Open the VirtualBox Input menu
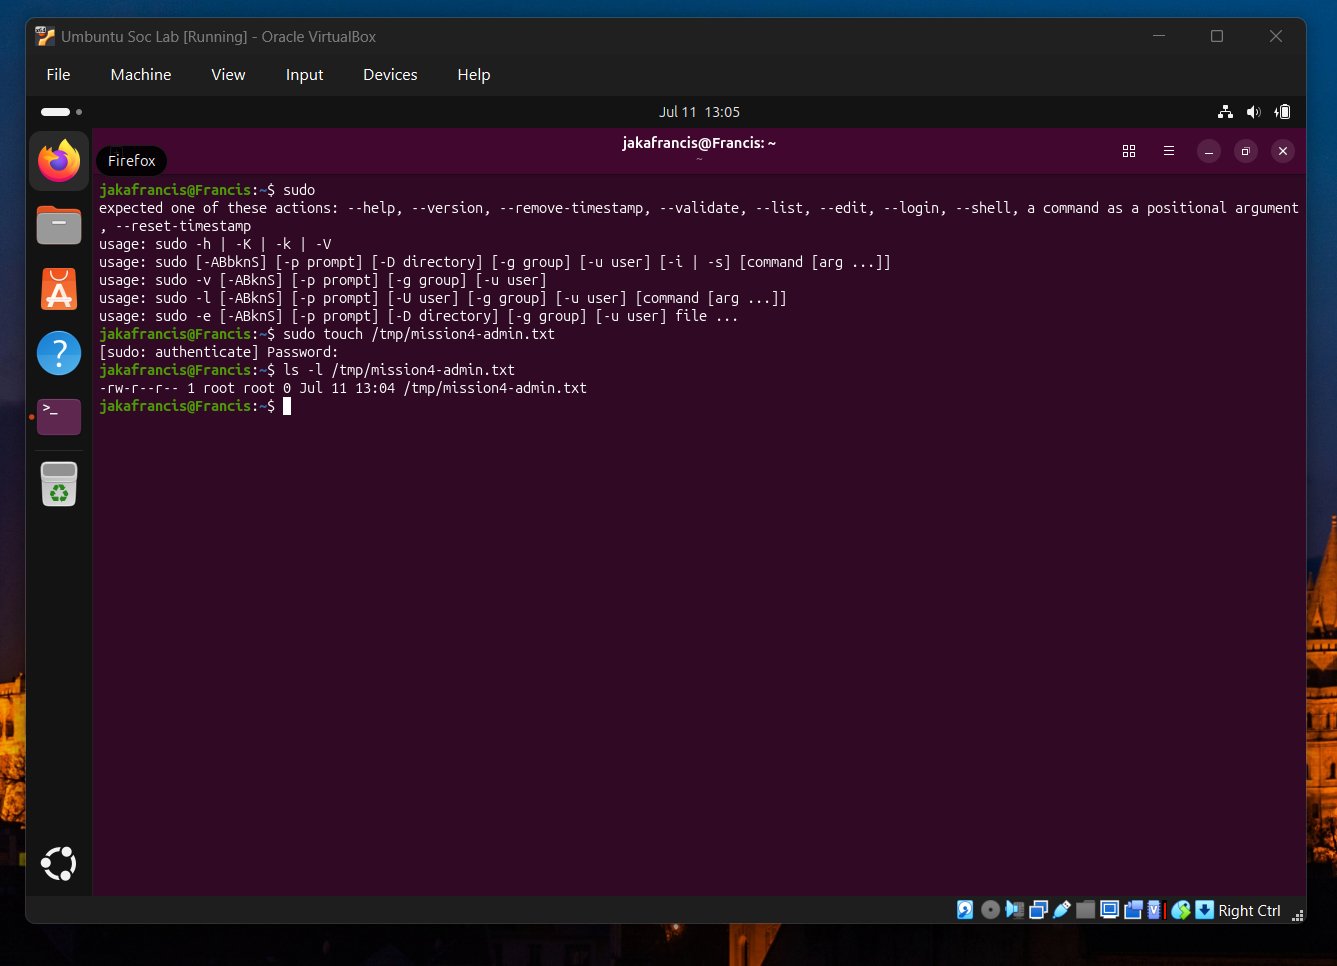 pos(304,75)
